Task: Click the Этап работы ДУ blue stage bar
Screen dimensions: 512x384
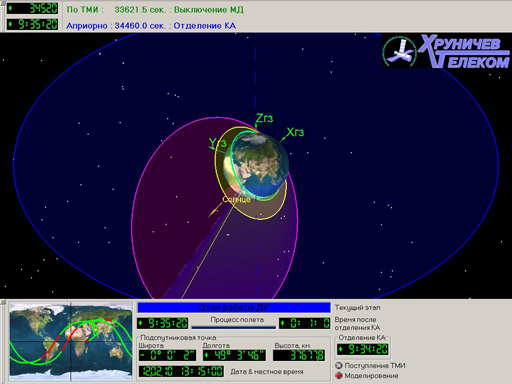Action: (234, 307)
